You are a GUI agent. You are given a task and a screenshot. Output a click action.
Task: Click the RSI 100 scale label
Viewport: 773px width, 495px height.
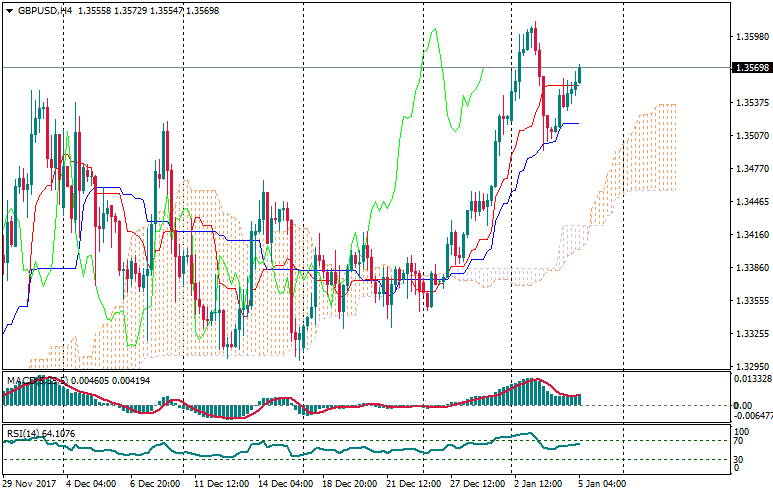tap(741, 431)
